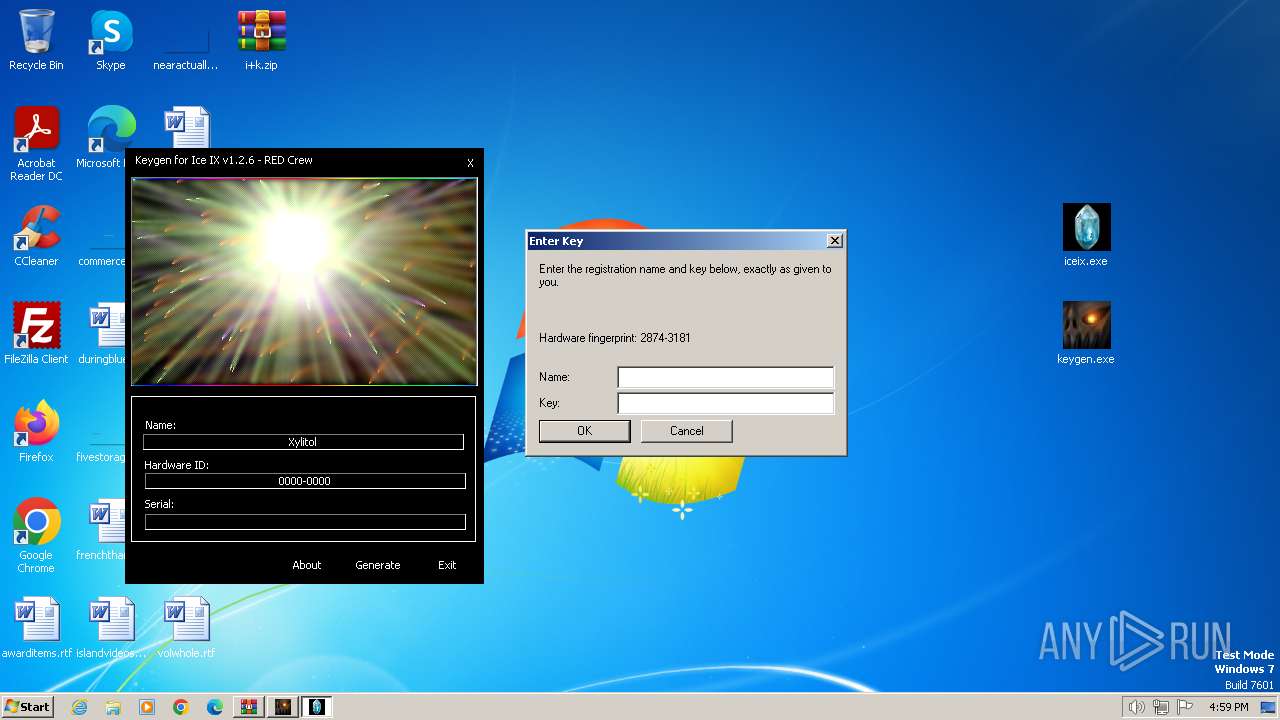The height and width of the screenshot is (720, 1280).
Task: Select the awarditems.rtf document icon
Action: click(36, 628)
